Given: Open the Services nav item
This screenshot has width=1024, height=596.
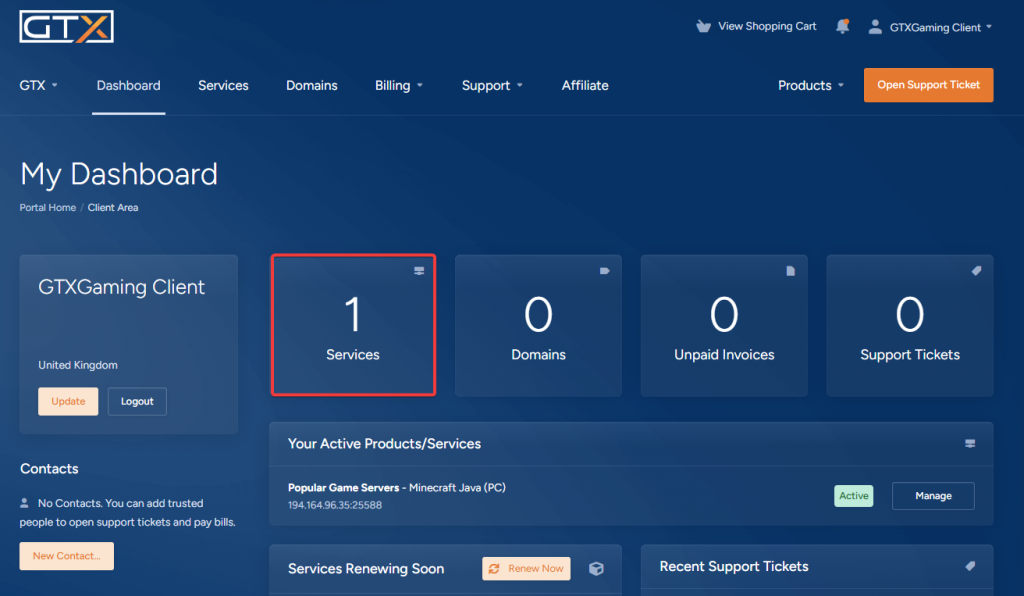Looking at the screenshot, I should click(223, 86).
